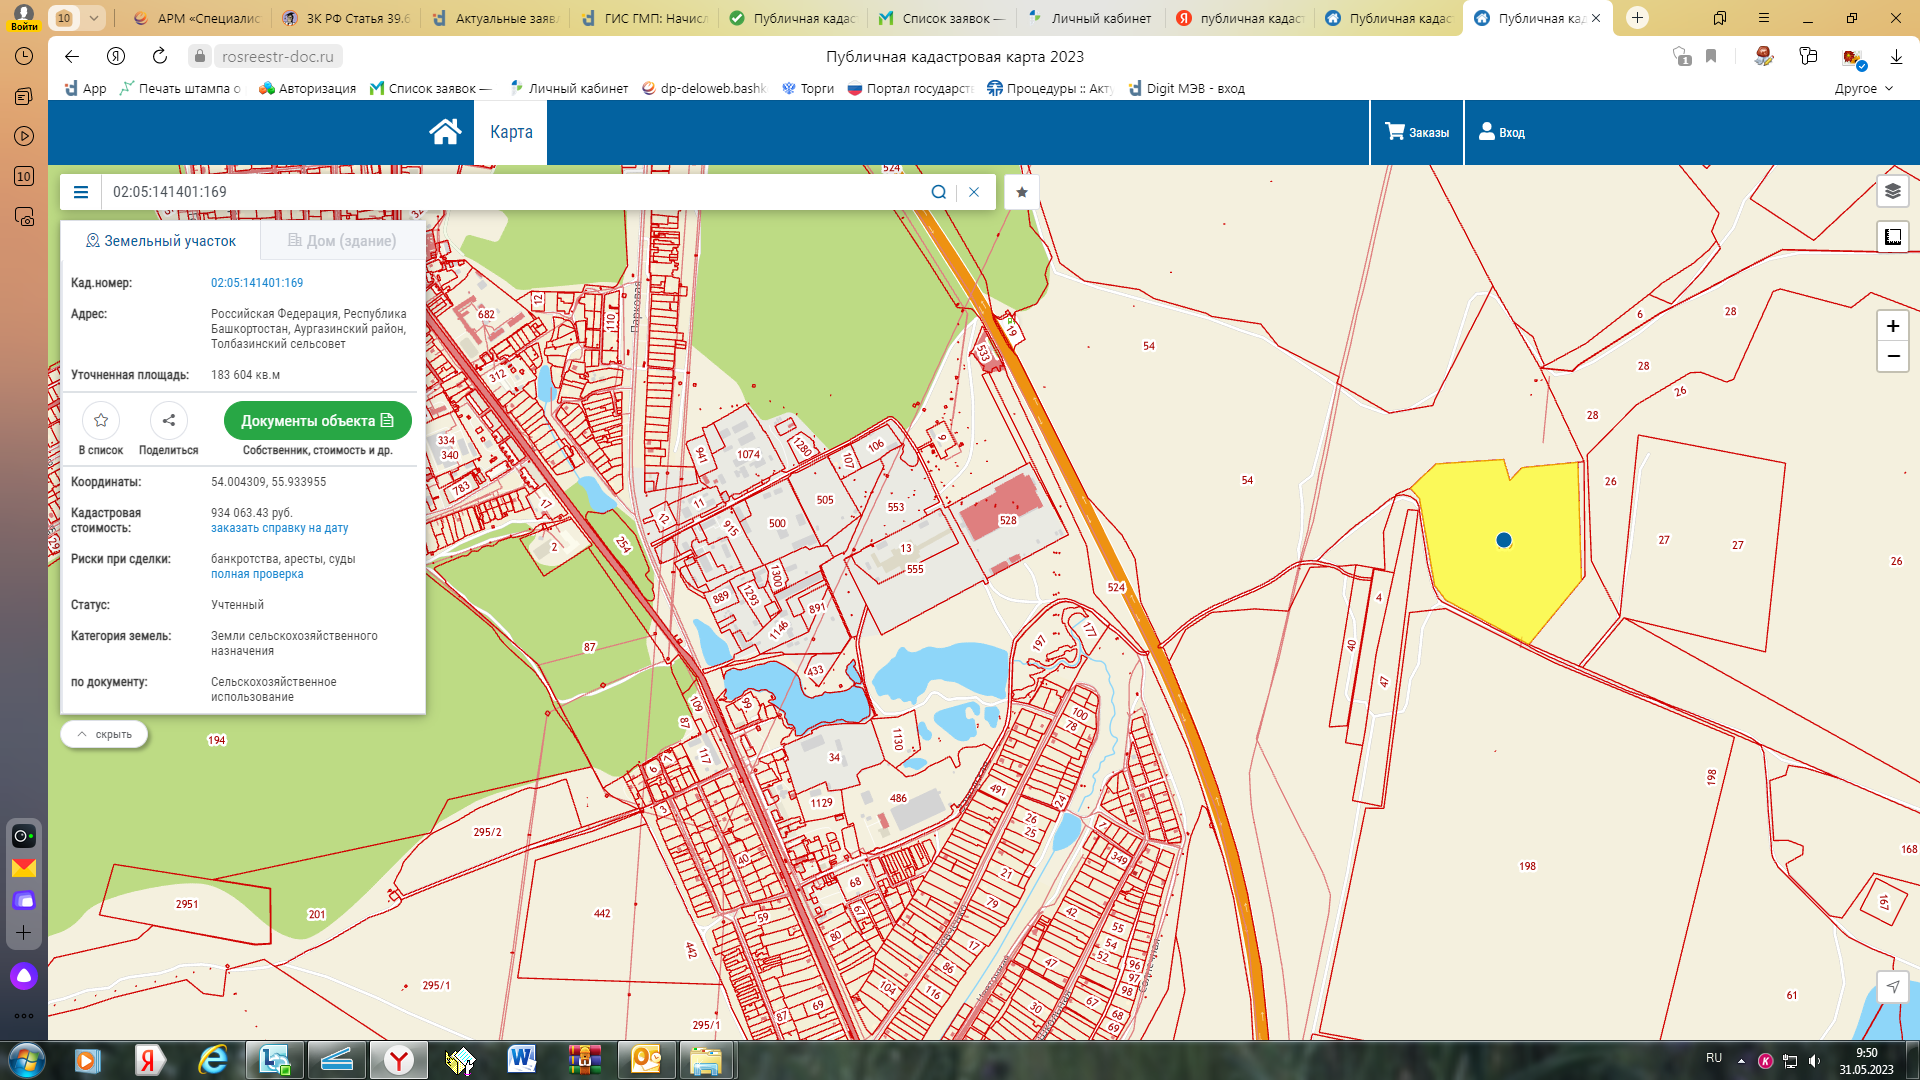
Task: Expand the Другое bookmarks dropdown
Action: 1864,88
